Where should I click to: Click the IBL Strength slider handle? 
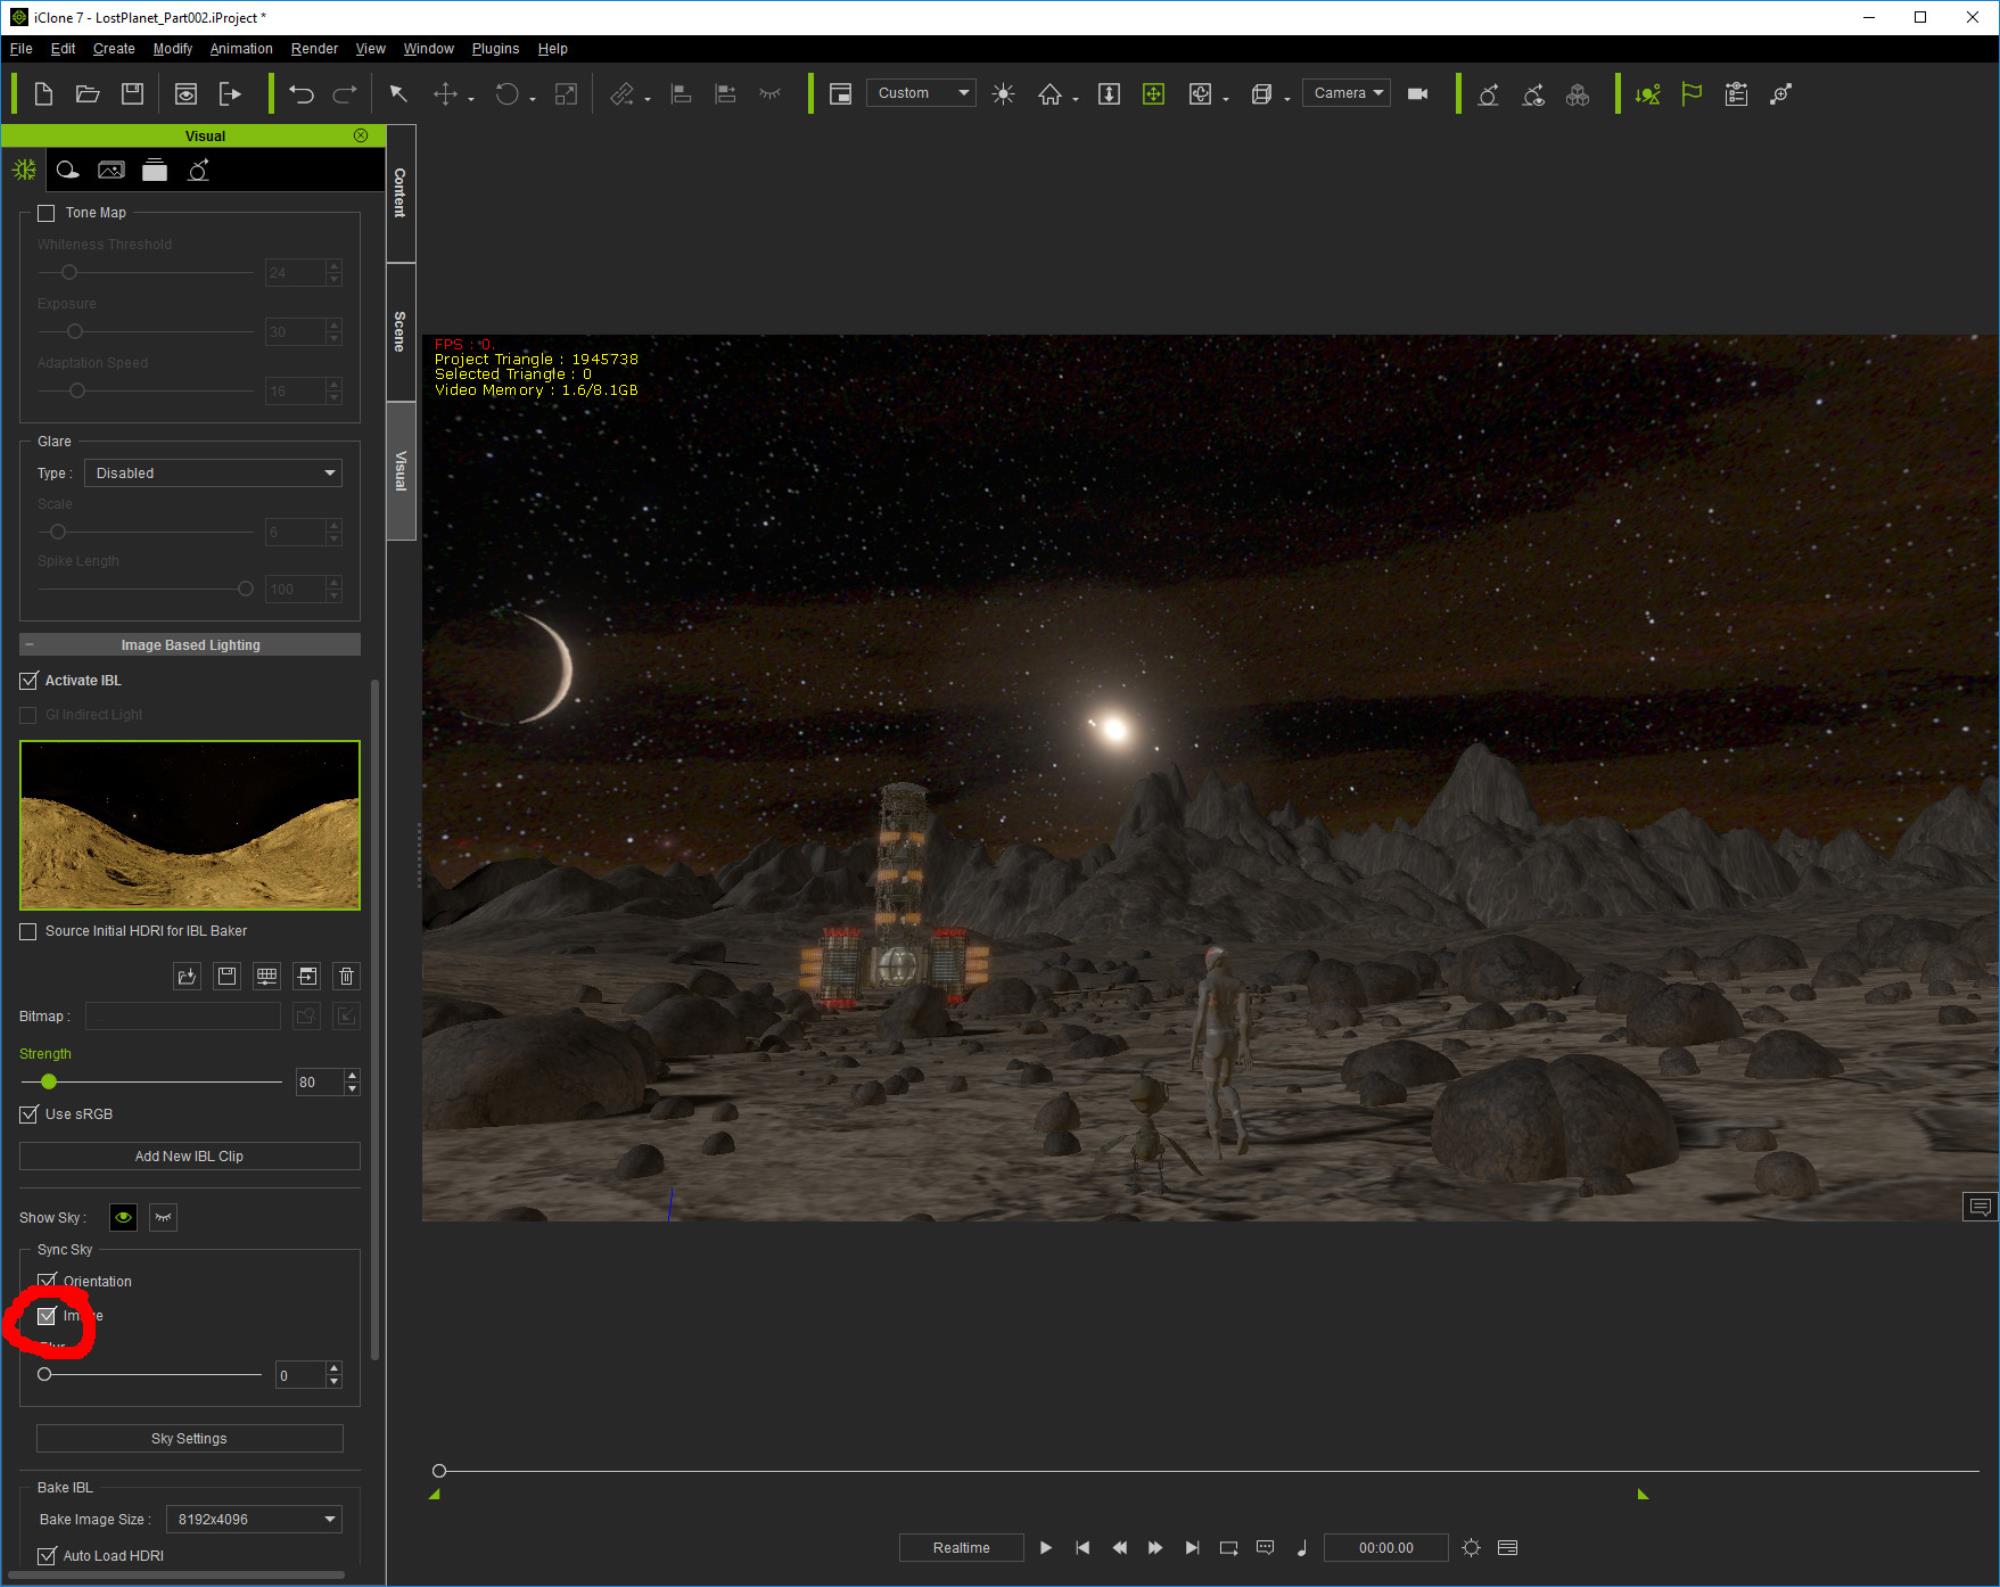tap(49, 1081)
